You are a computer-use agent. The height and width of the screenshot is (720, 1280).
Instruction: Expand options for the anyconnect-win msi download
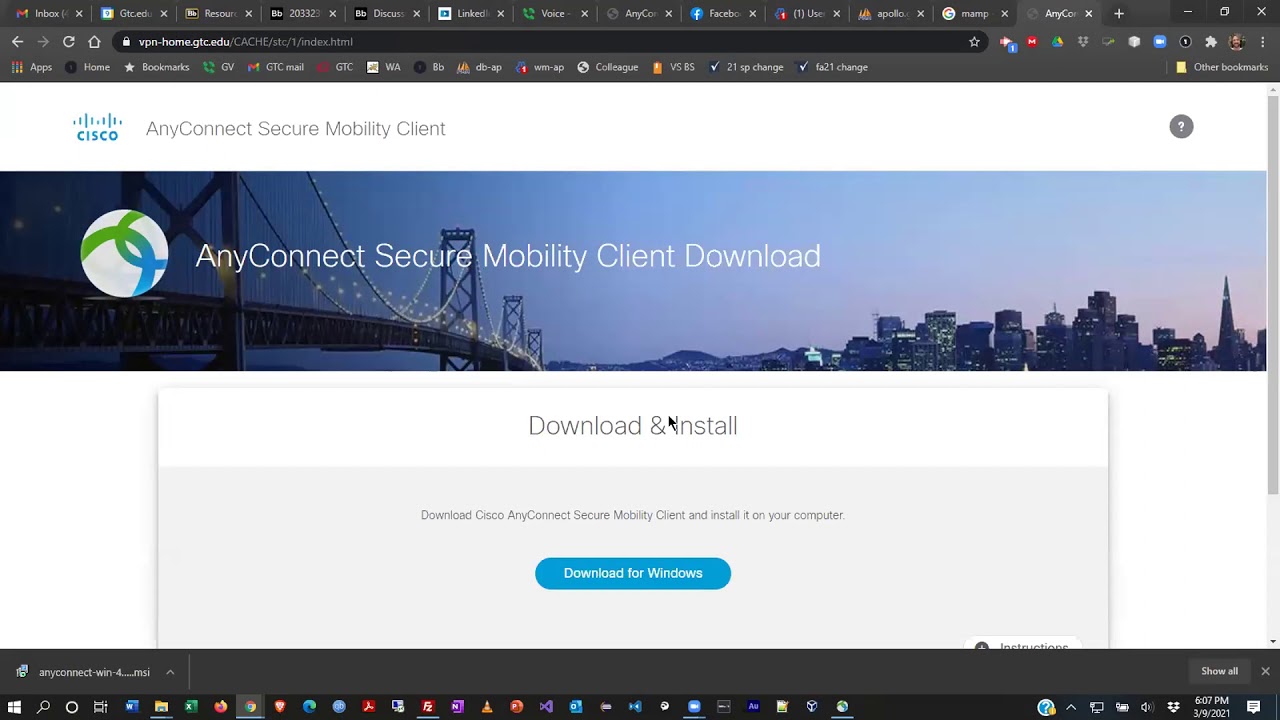(x=170, y=672)
